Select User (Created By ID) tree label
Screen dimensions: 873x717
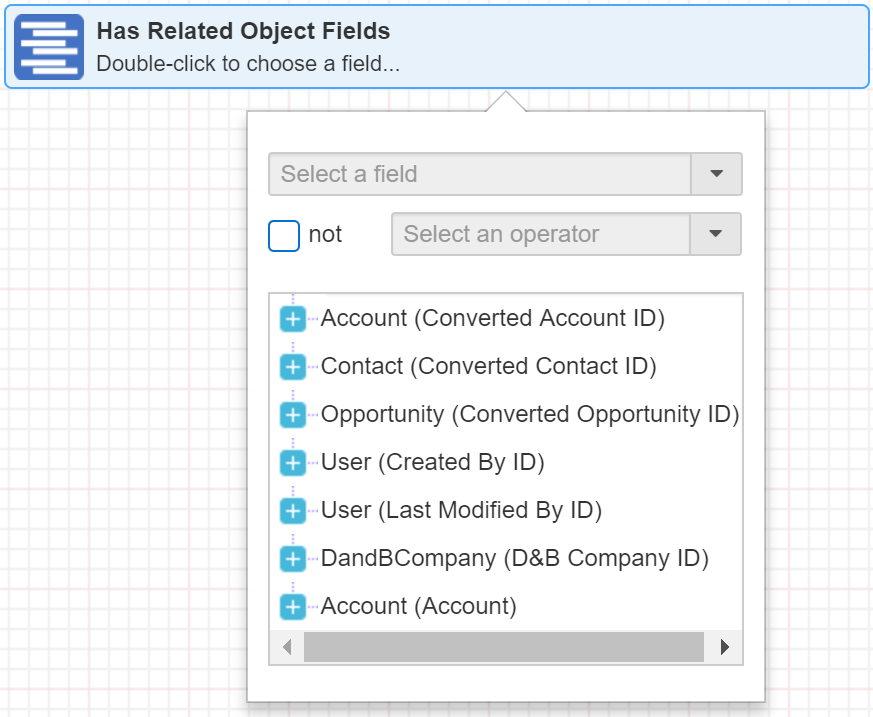[x=432, y=463]
